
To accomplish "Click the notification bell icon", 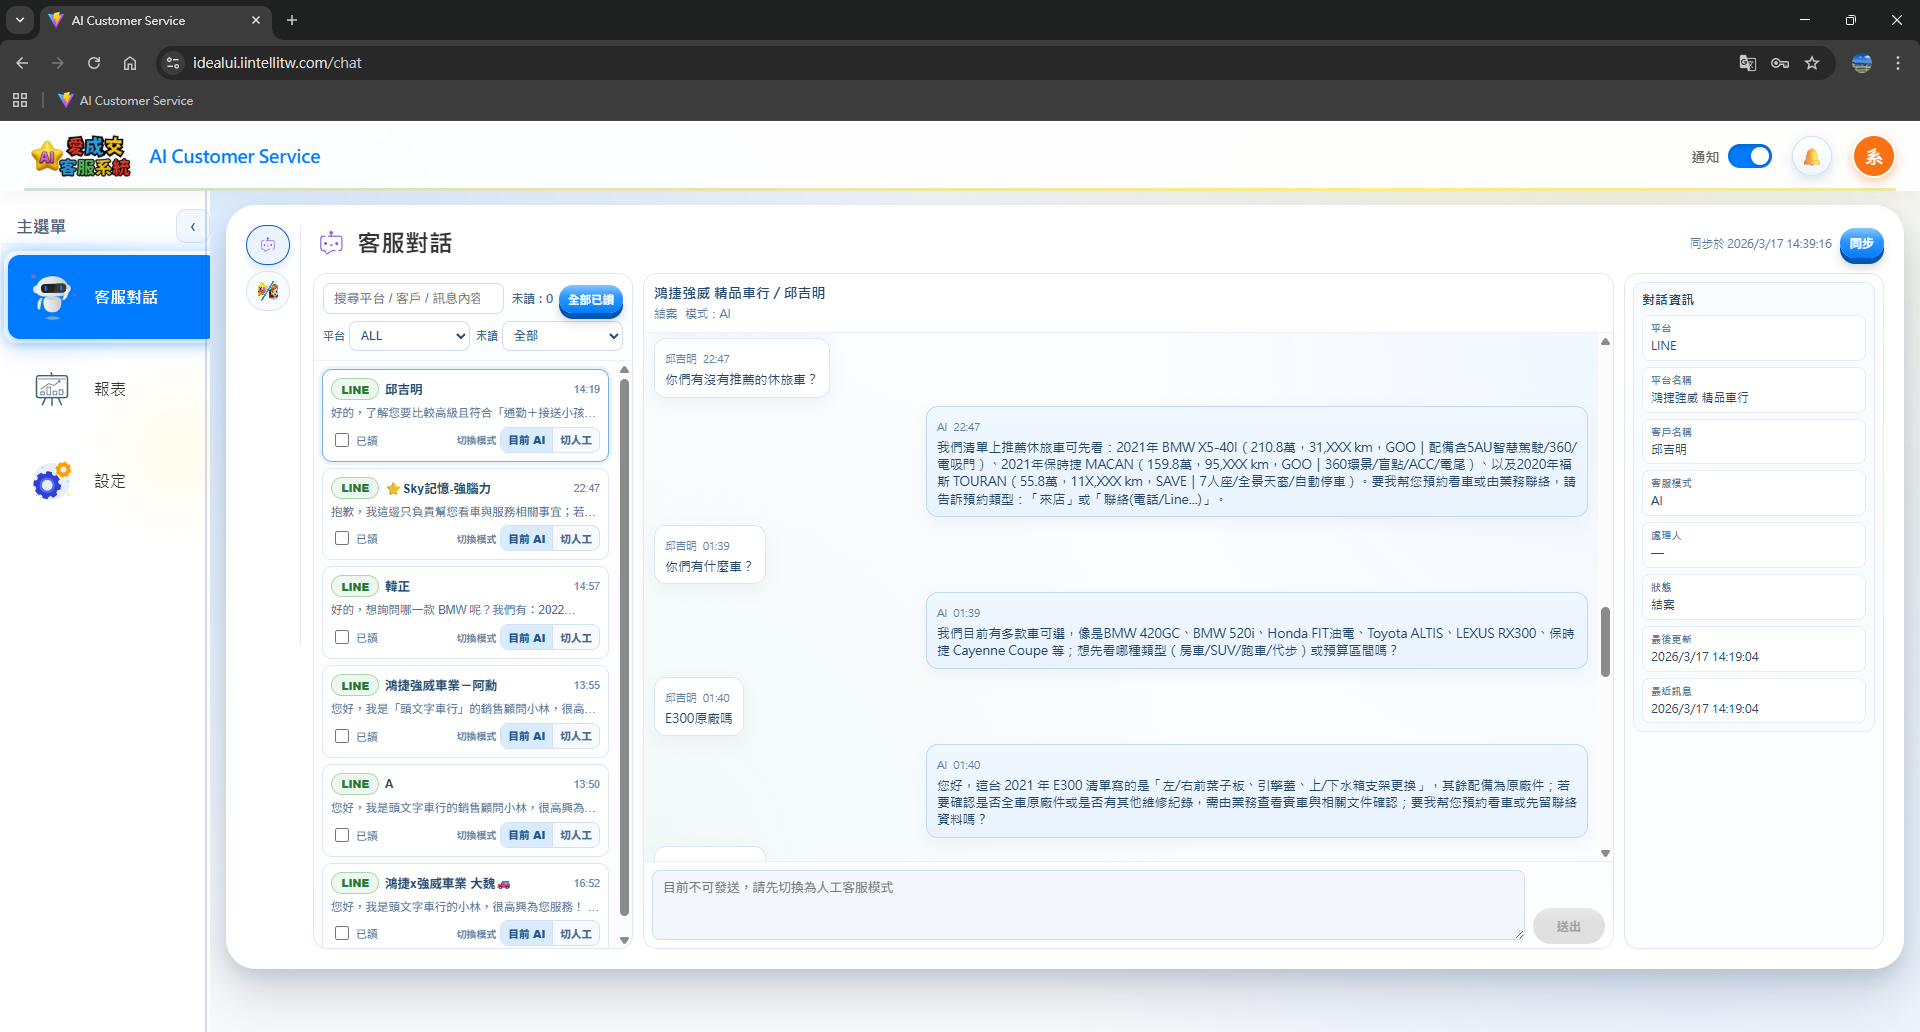I will 1811,157.
